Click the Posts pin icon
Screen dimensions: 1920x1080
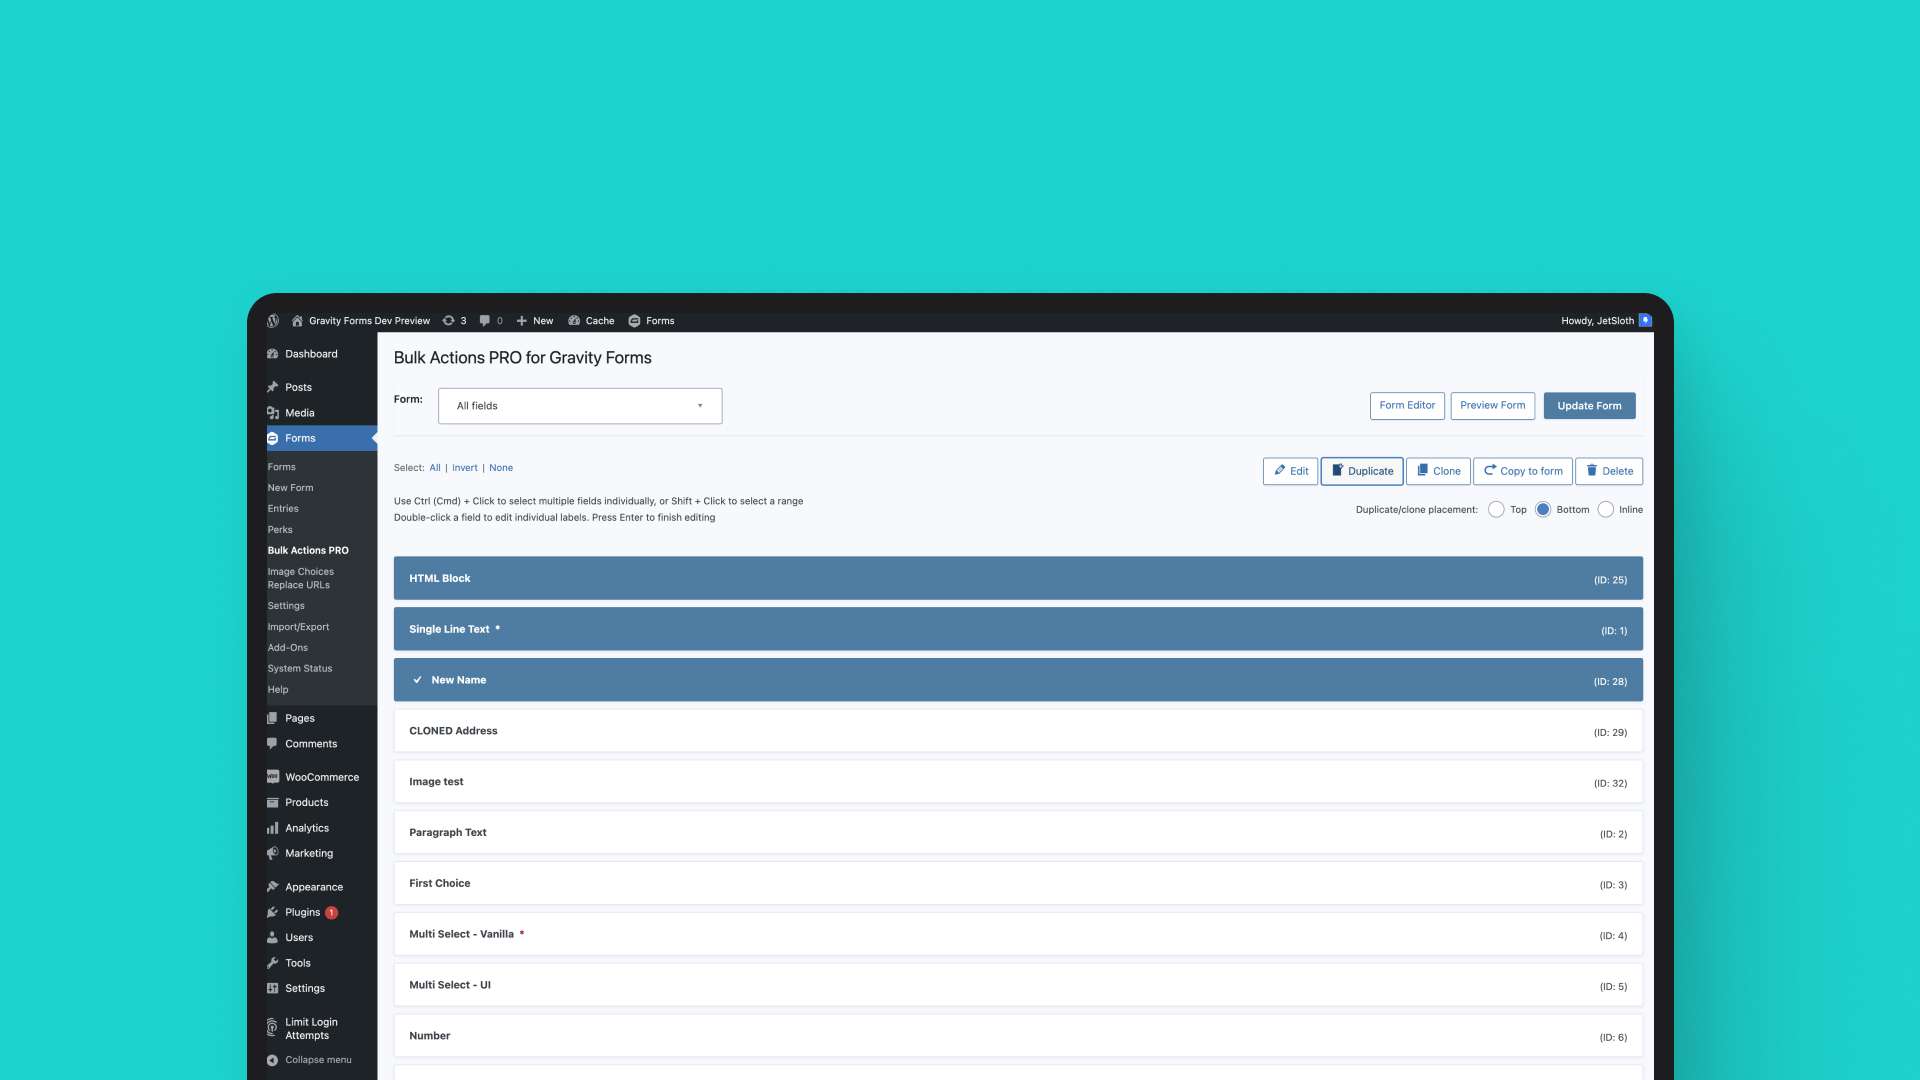point(272,387)
